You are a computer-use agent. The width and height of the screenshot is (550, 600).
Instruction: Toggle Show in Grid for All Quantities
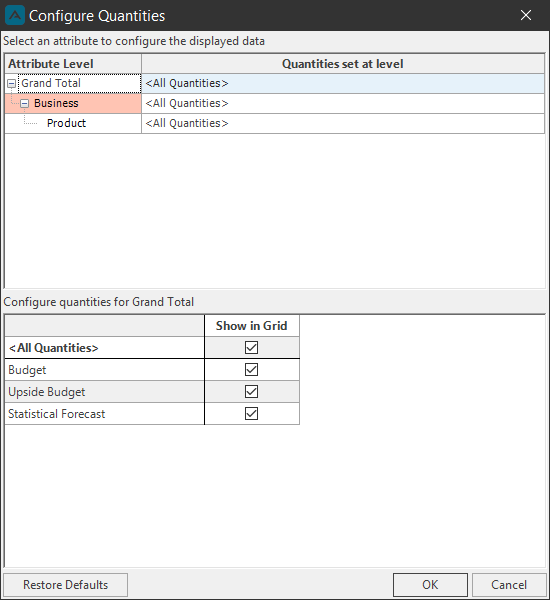[x=251, y=347]
